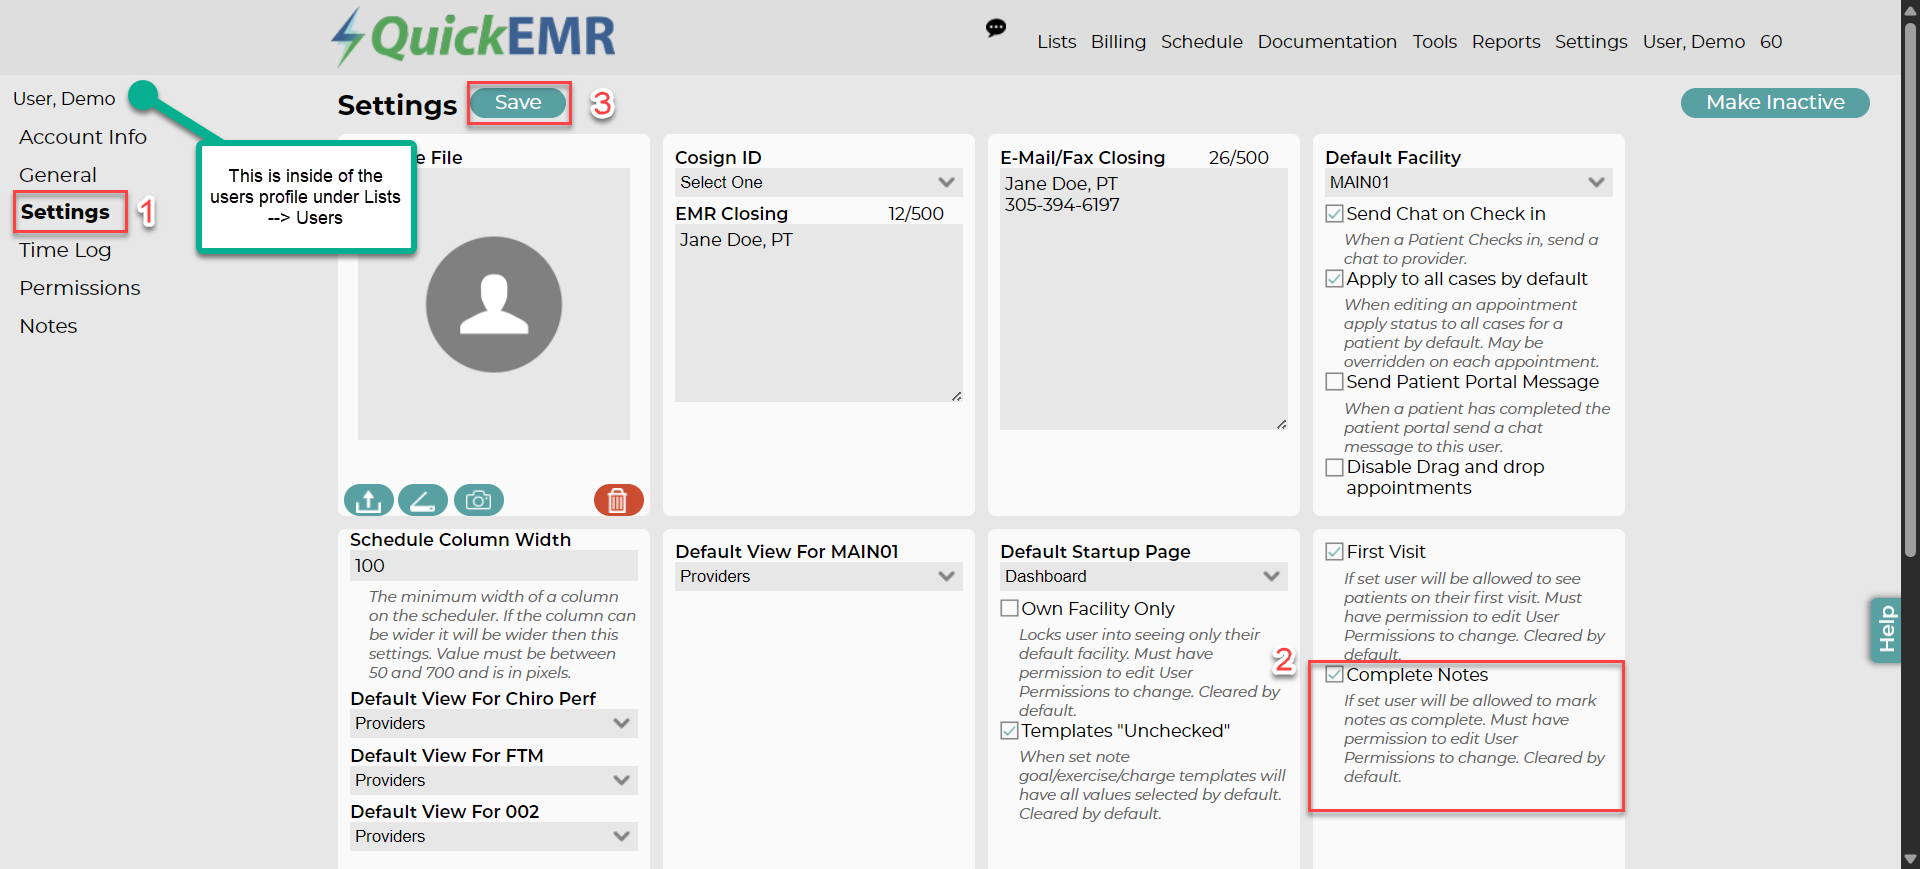The width and height of the screenshot is (1920, 869).
Task: Click the 60 counter in top bar
Action: (x=1771, y=42)
